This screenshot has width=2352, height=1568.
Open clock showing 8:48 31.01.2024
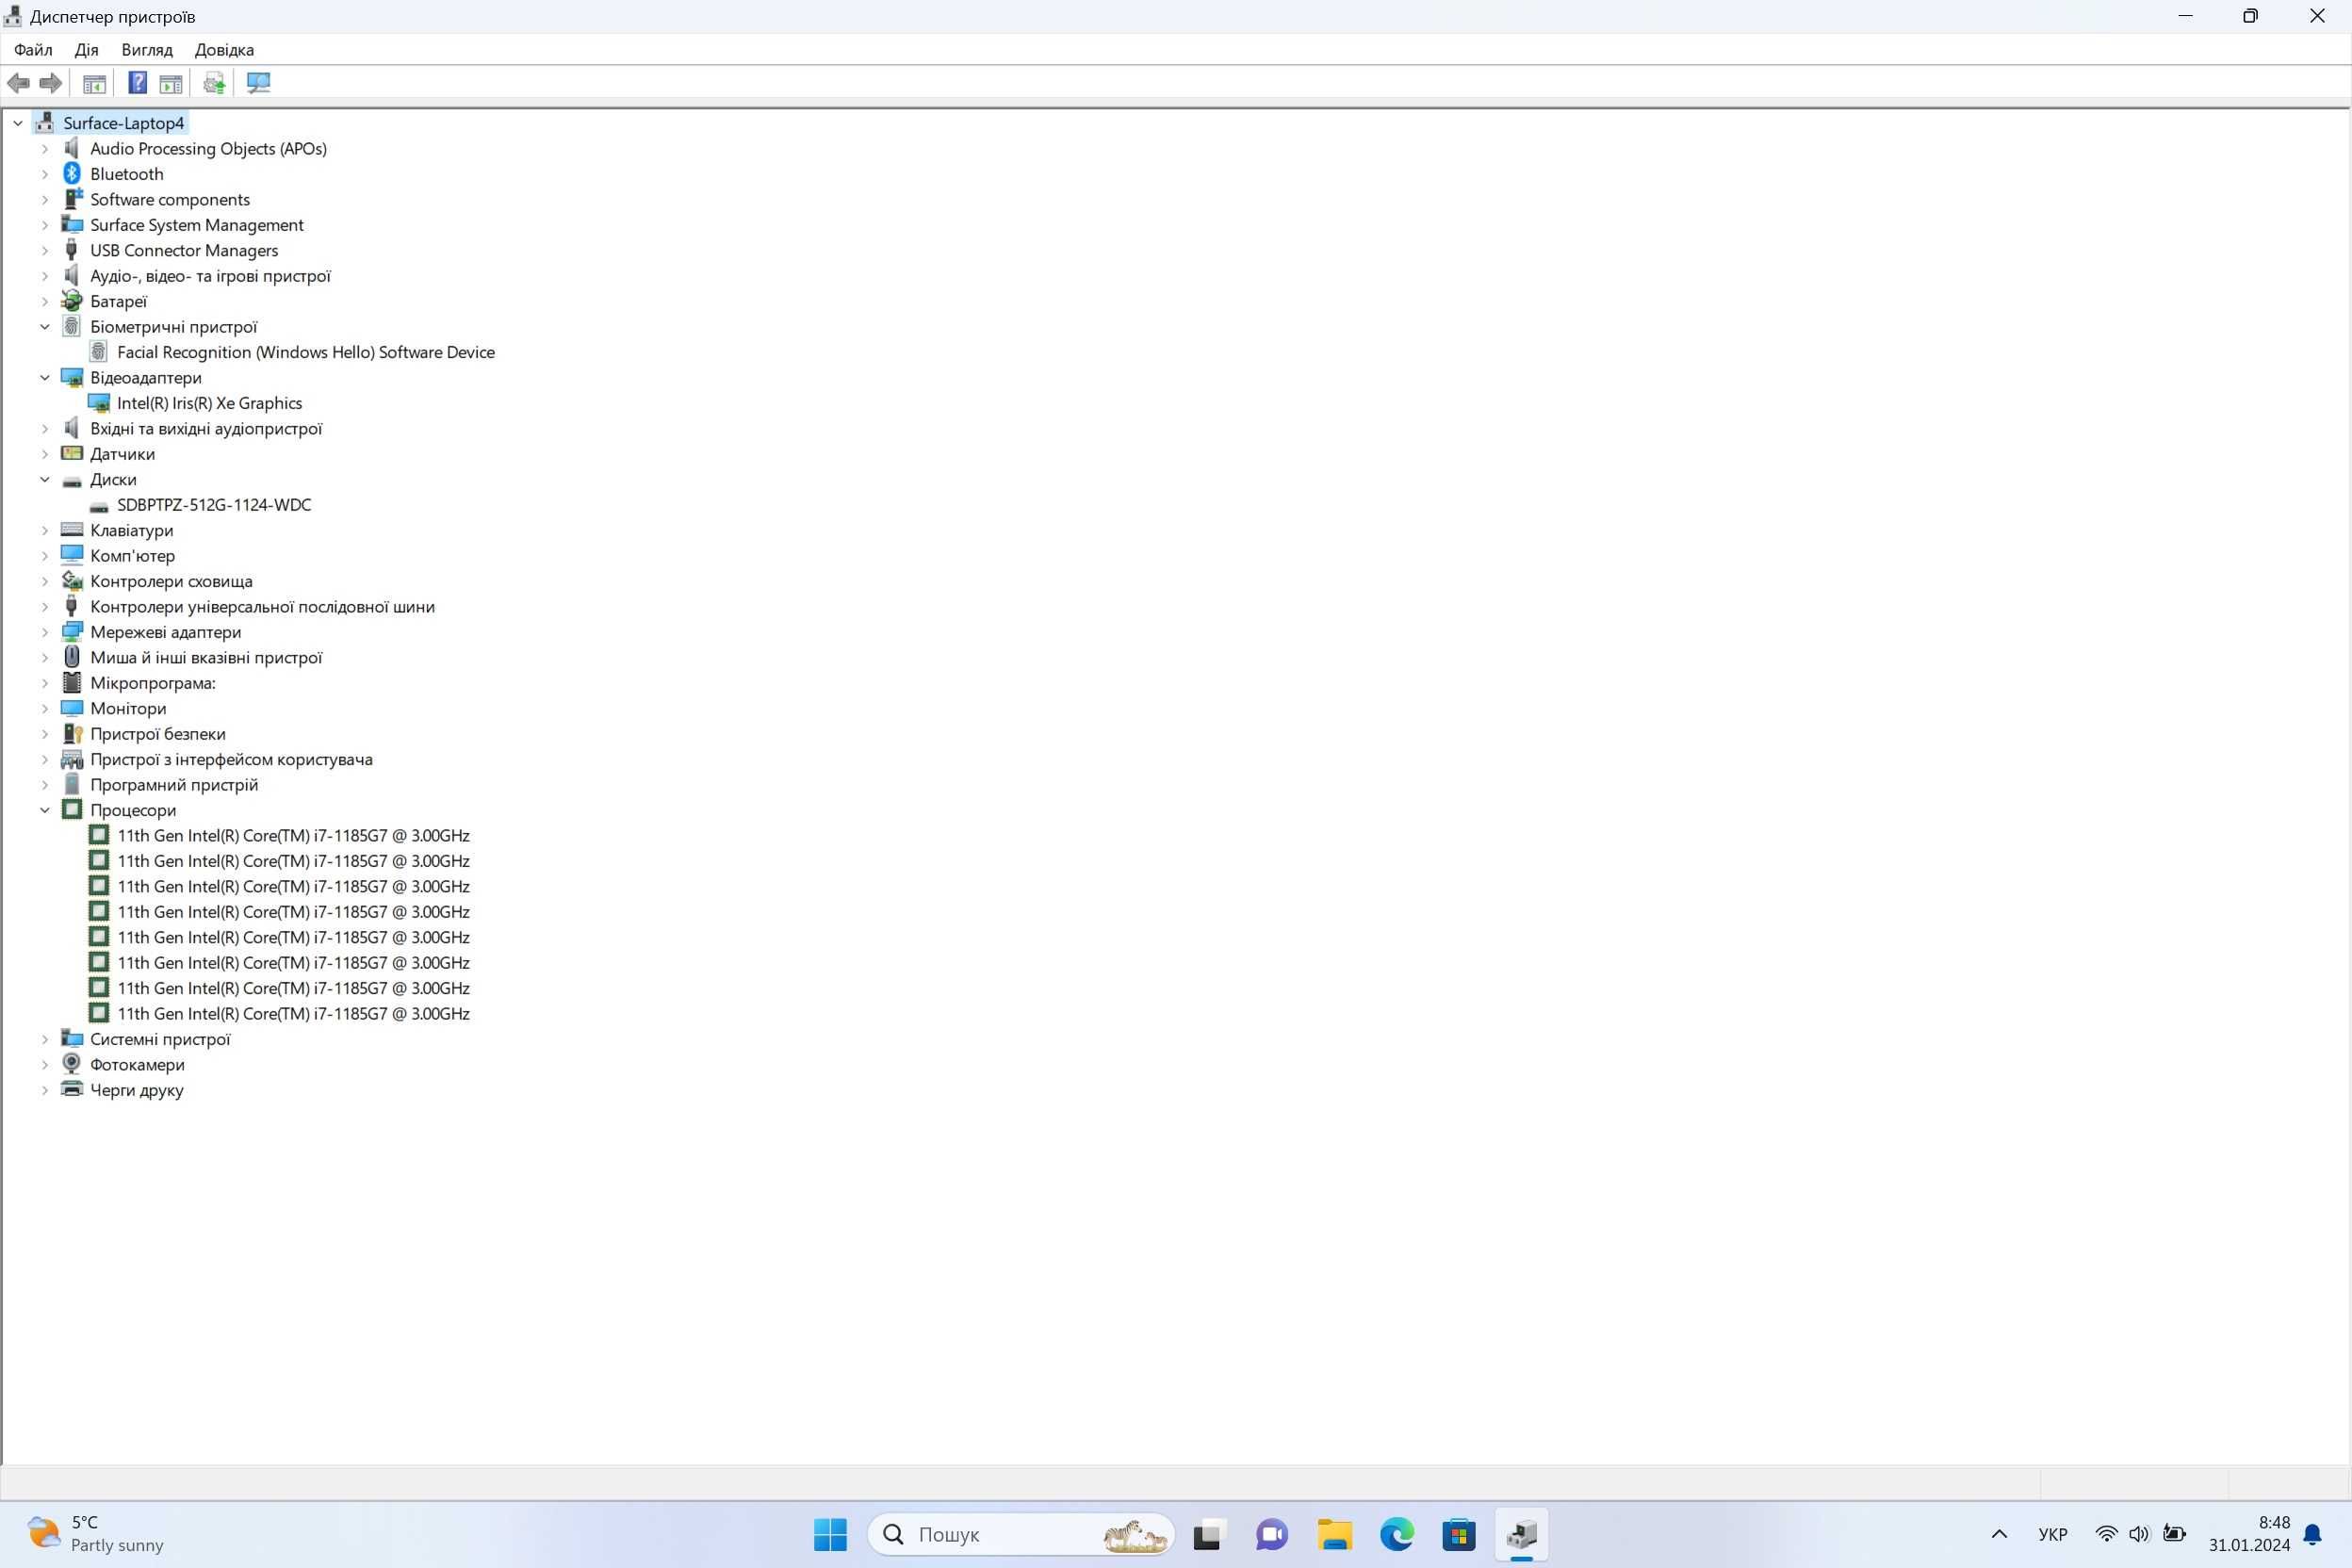2249,1534
